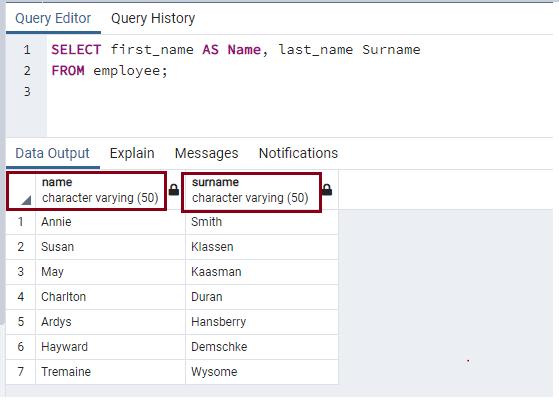Select row number 1 header

coord(21,222)
